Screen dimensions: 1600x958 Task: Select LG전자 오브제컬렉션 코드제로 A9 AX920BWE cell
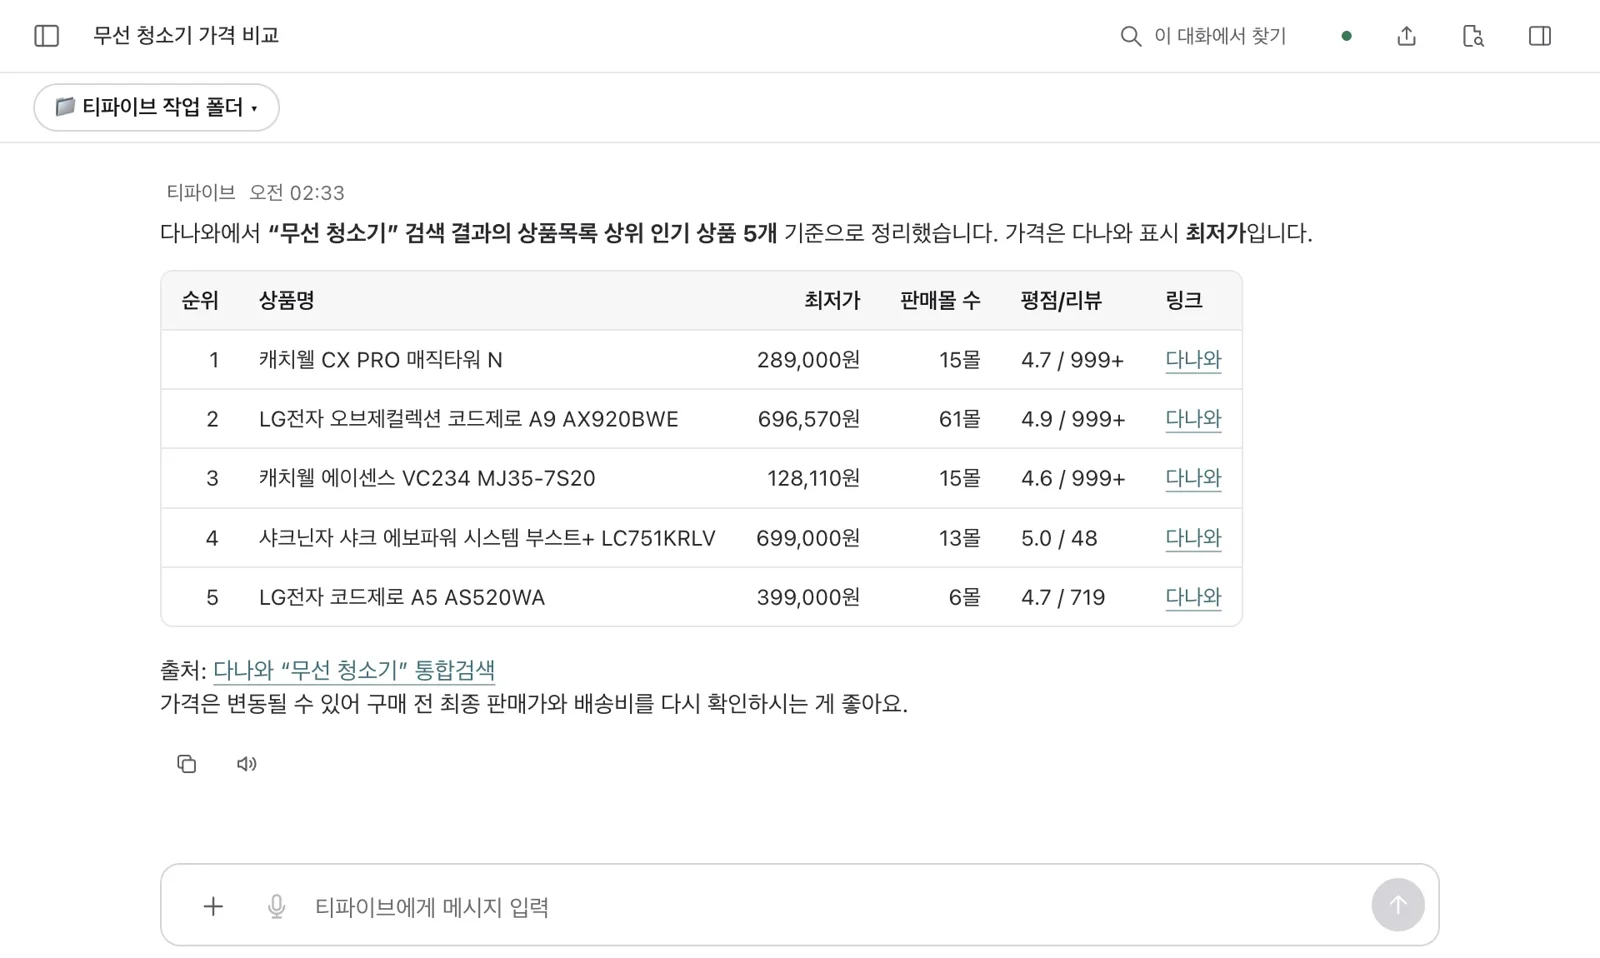tap(469, 419)
